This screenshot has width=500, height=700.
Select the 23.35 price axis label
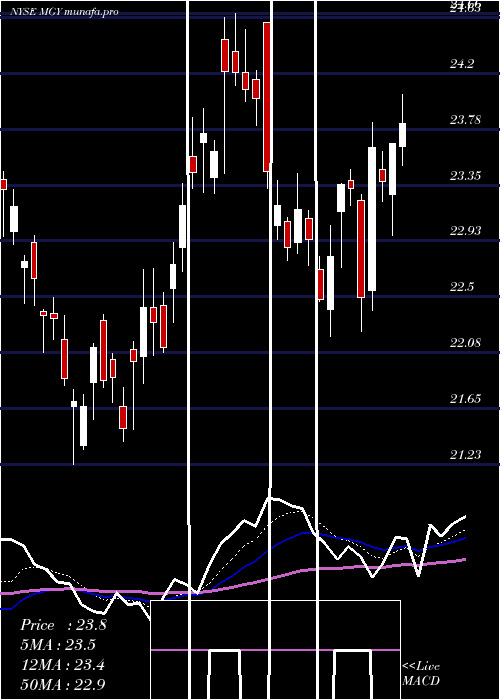[465, 175]
